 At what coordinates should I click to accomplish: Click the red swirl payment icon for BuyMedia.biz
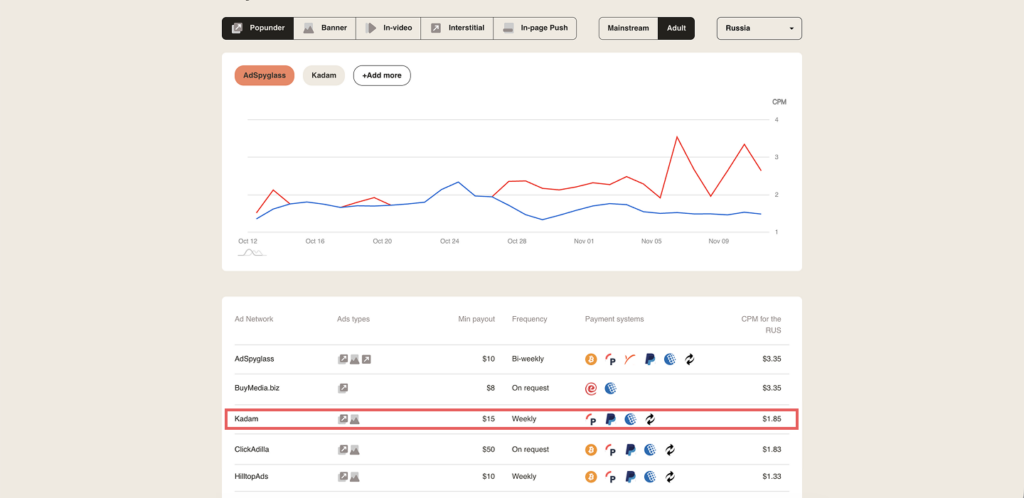pos(591,388)
